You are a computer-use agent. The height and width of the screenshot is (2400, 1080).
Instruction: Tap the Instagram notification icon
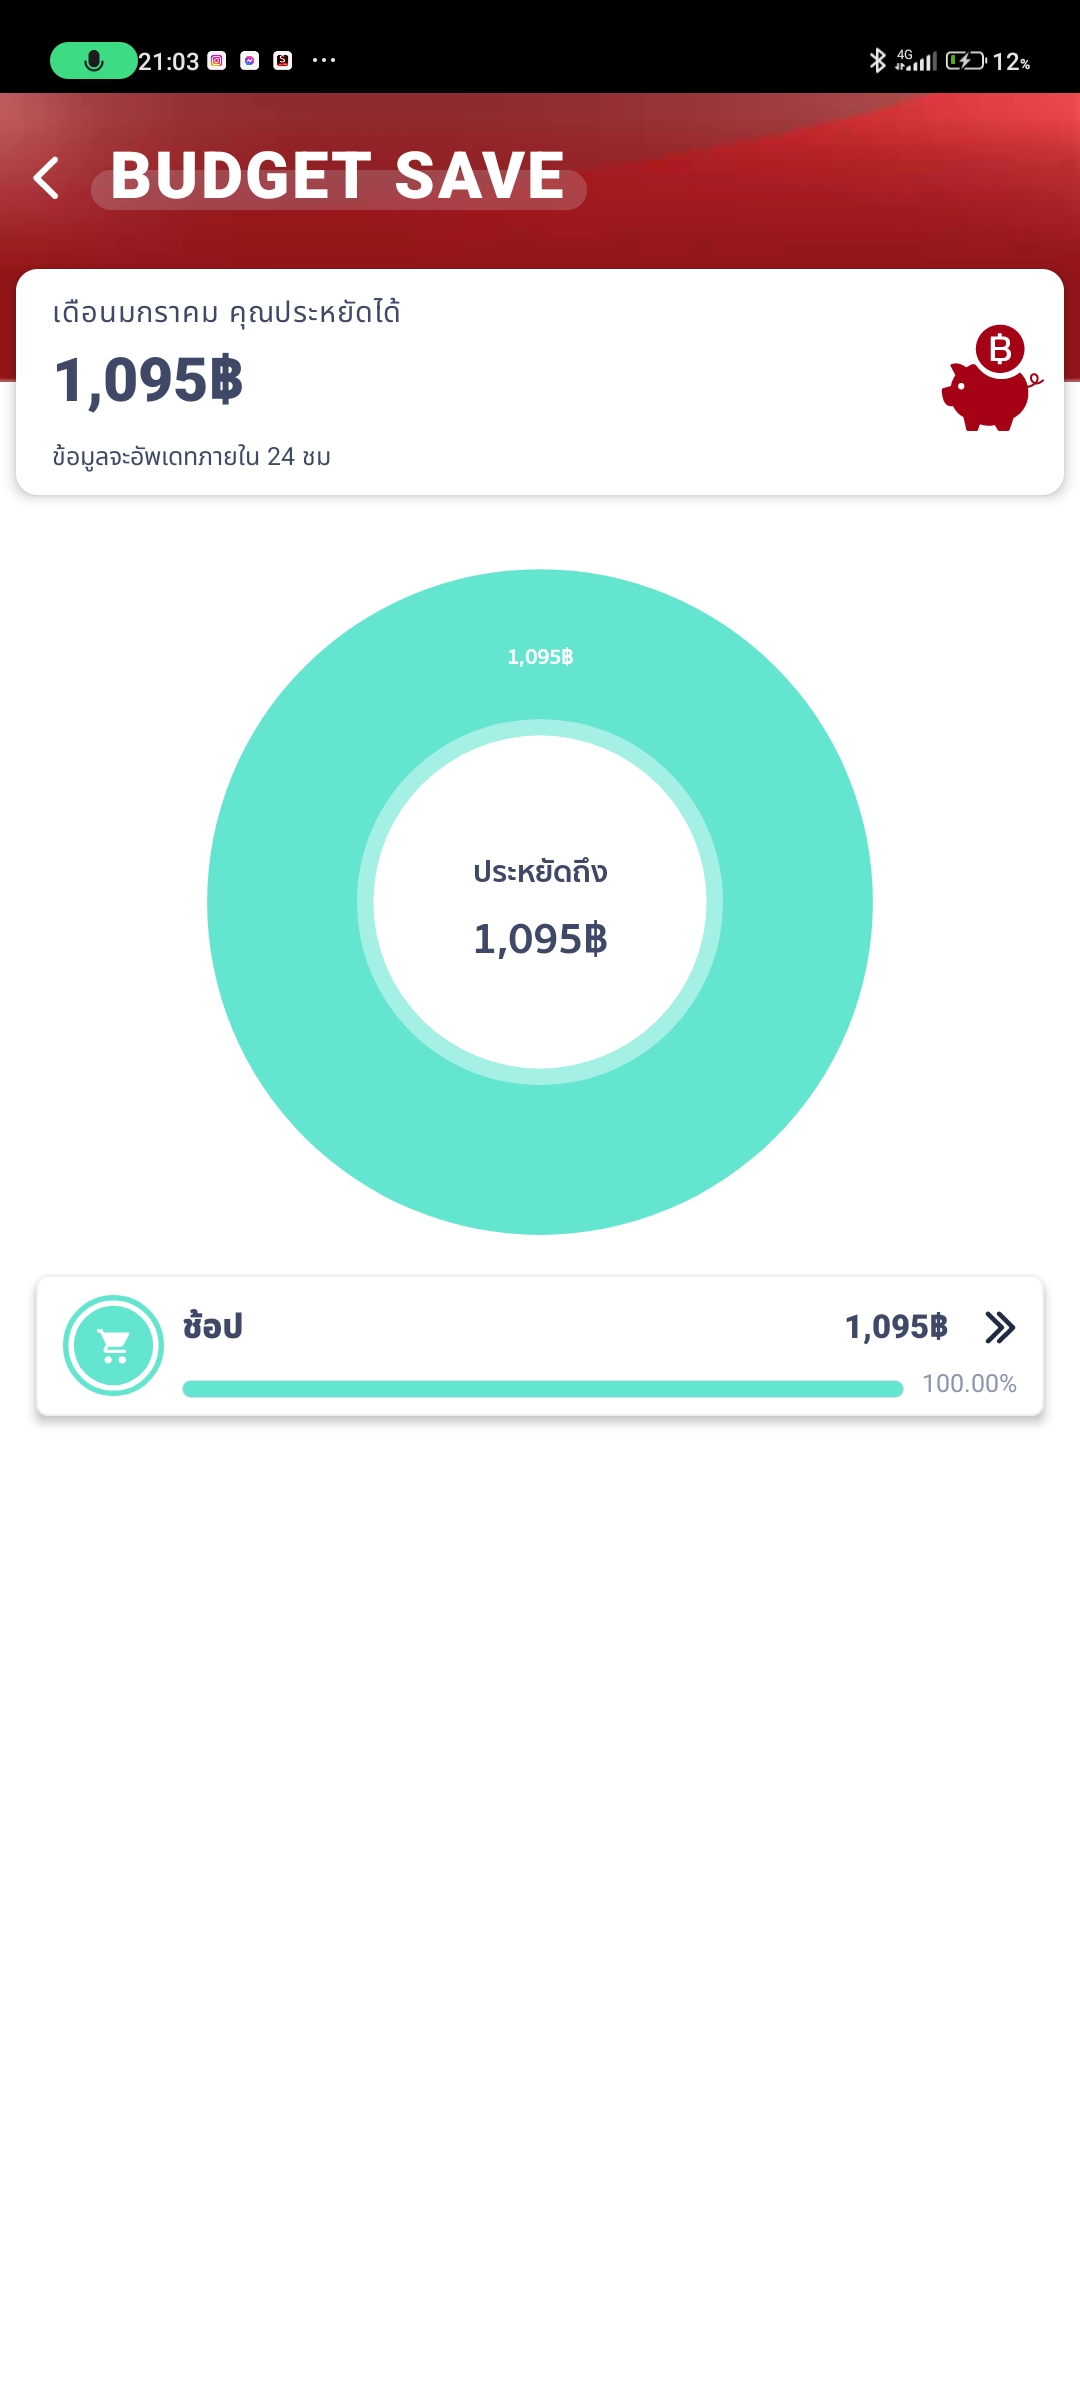coord(217,61)
